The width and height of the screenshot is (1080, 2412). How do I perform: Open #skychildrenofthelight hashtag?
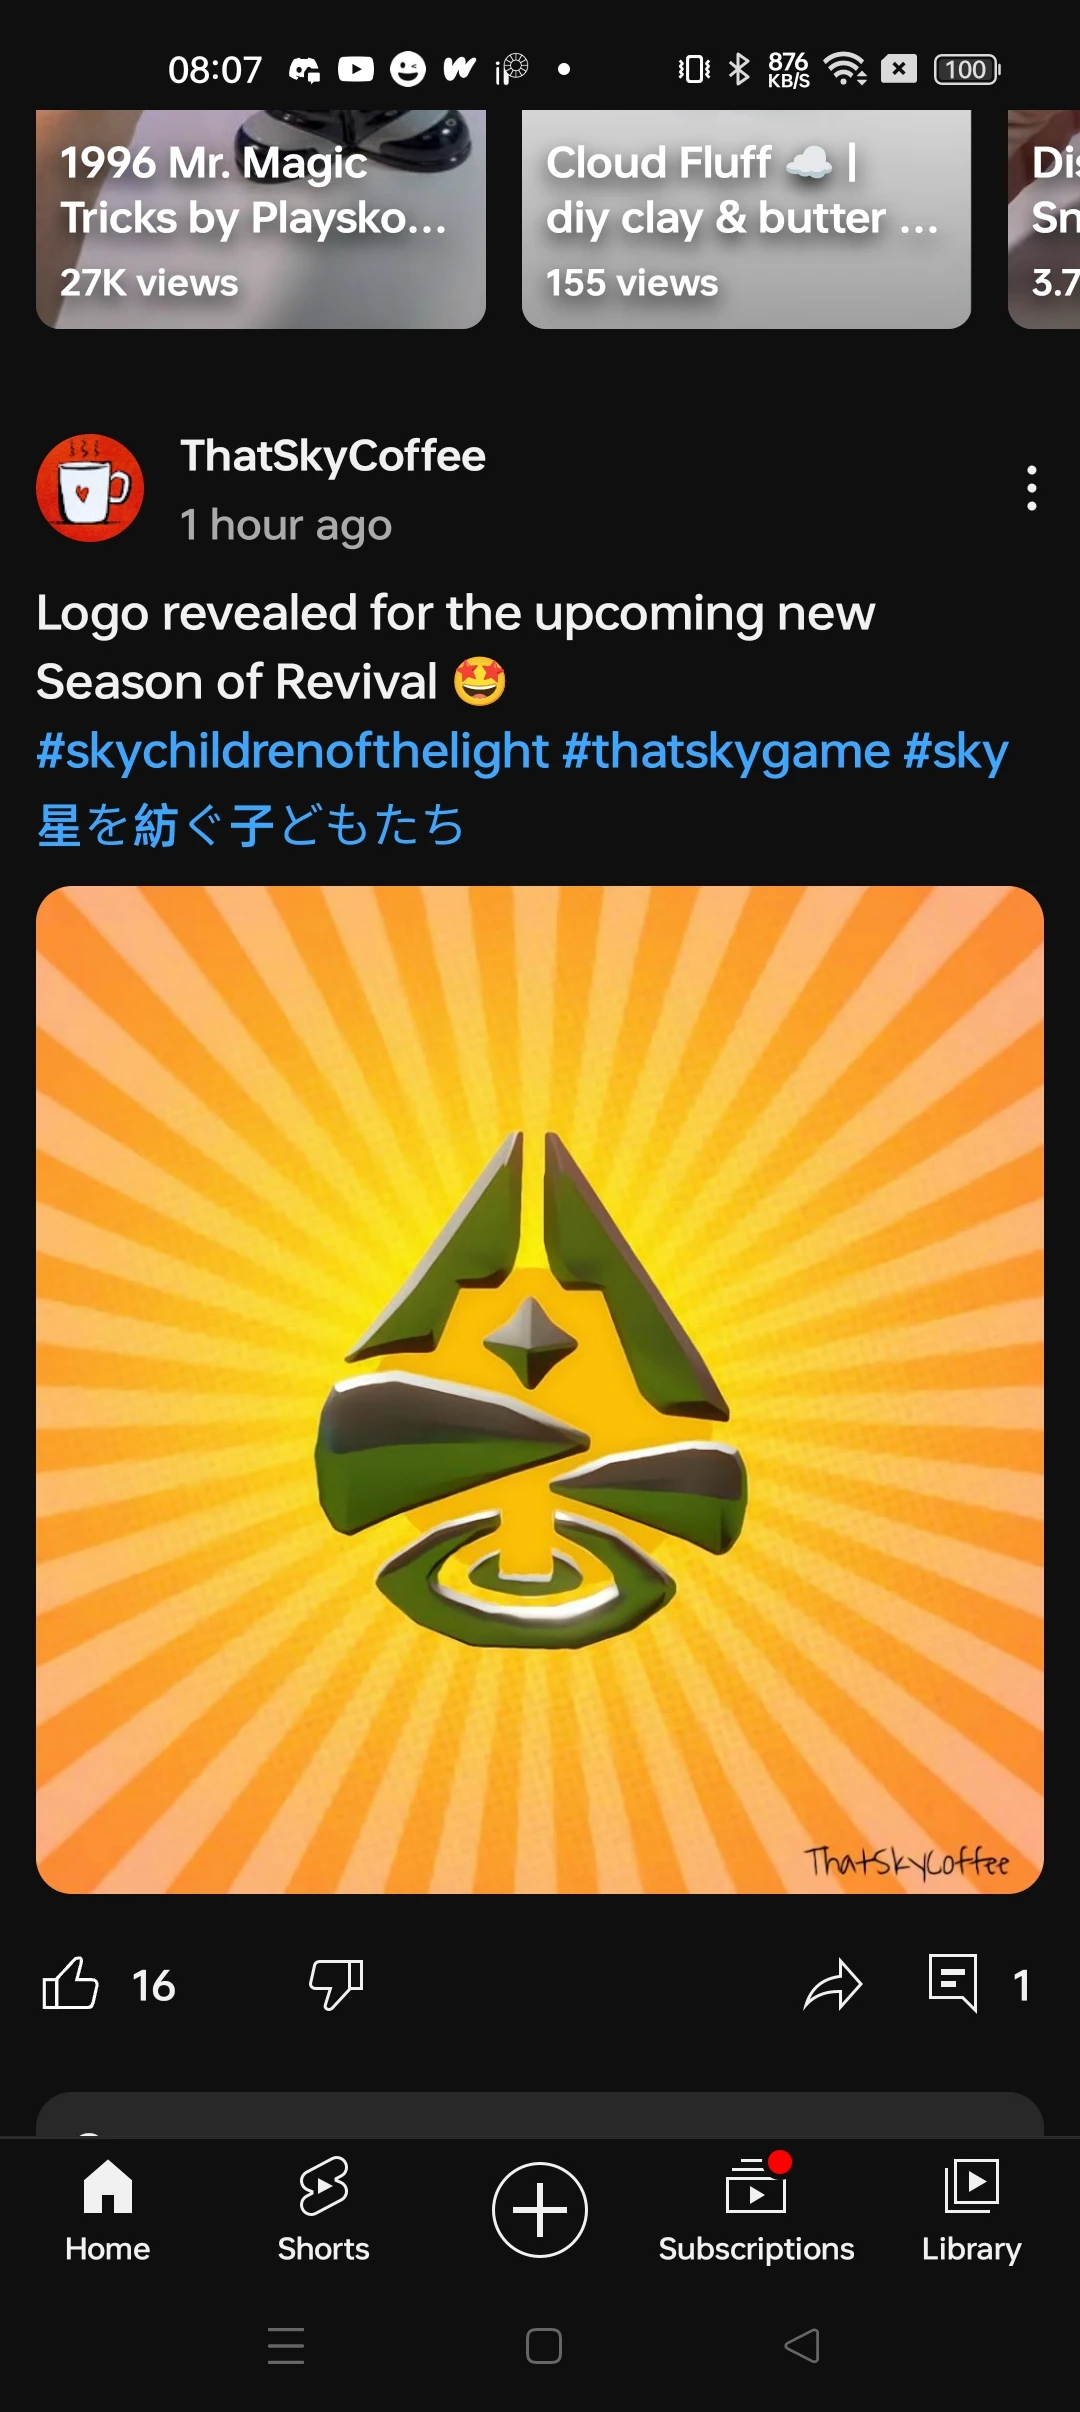click(292, 751)
